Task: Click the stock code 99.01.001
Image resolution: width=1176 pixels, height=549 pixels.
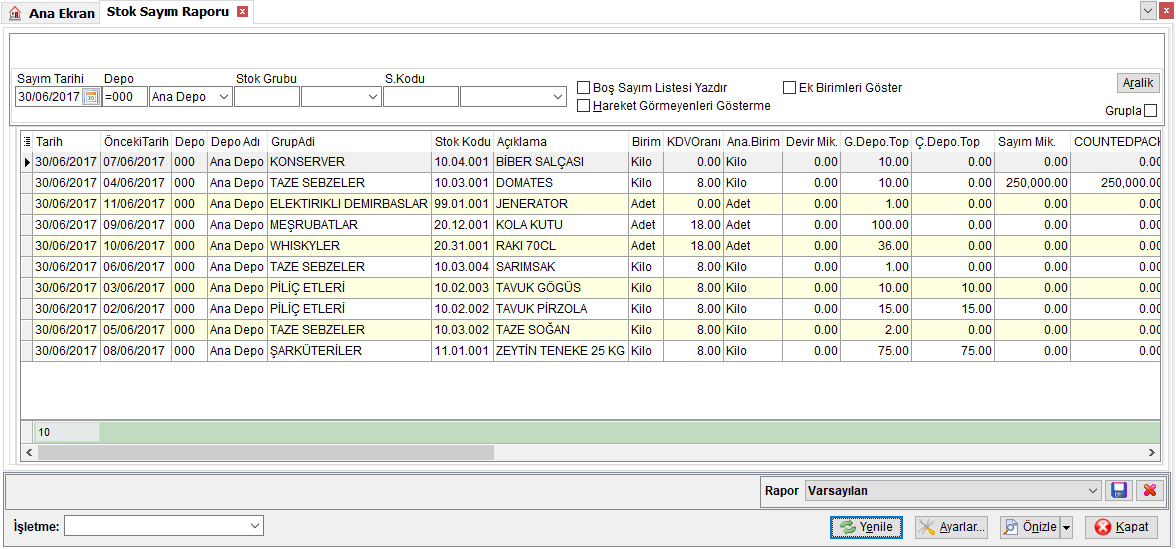Action: point(463,204)
